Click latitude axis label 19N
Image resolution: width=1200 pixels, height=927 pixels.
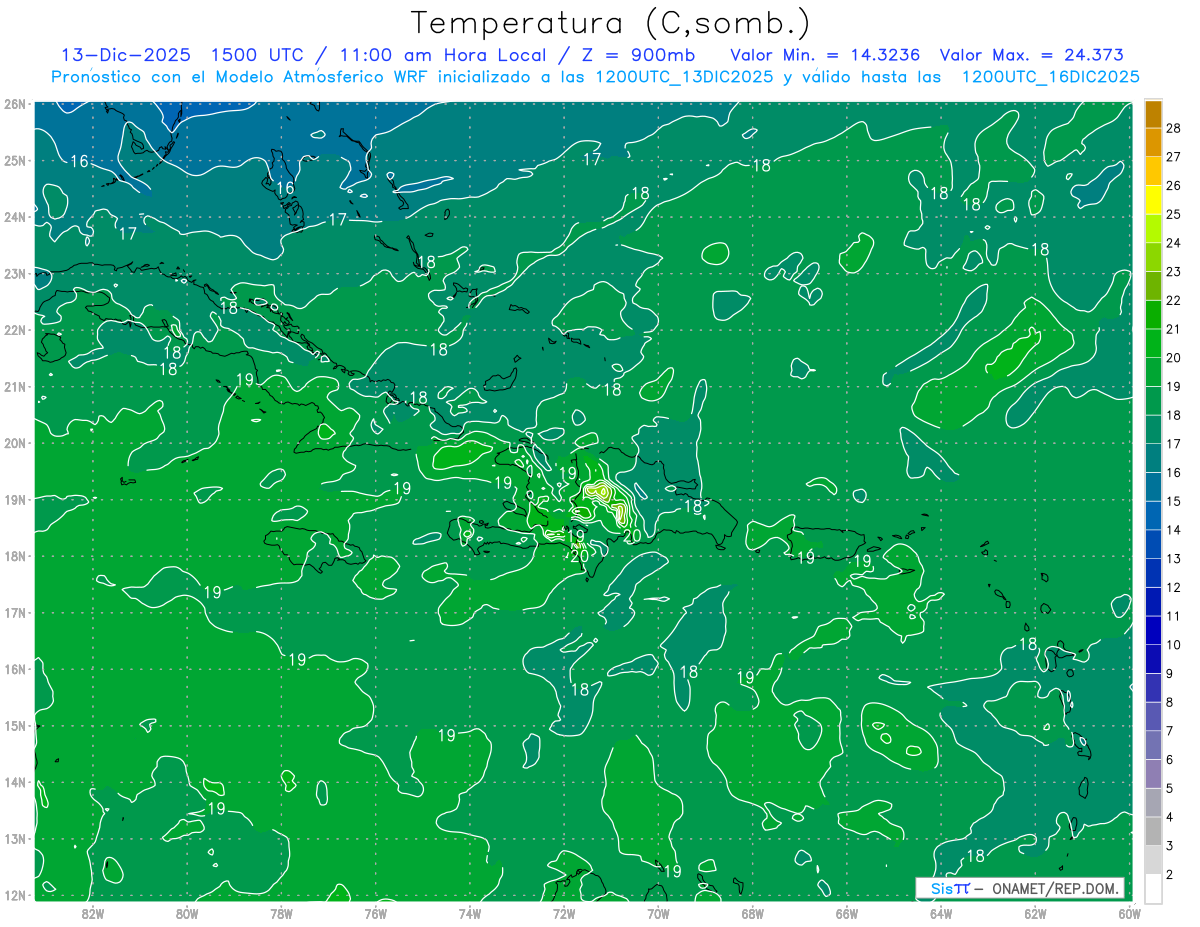coord(15,499)
